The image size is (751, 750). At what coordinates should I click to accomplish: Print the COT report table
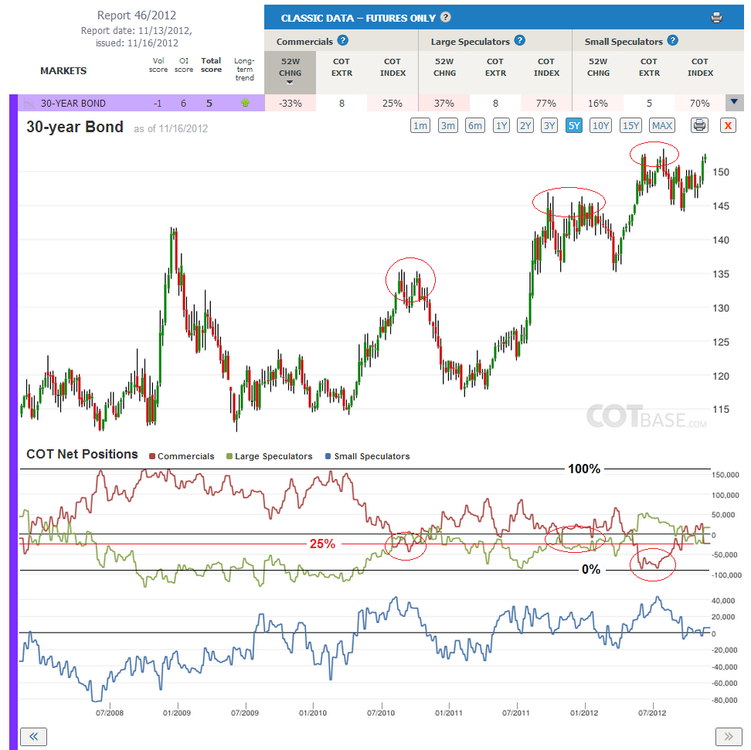coord(717,18)
